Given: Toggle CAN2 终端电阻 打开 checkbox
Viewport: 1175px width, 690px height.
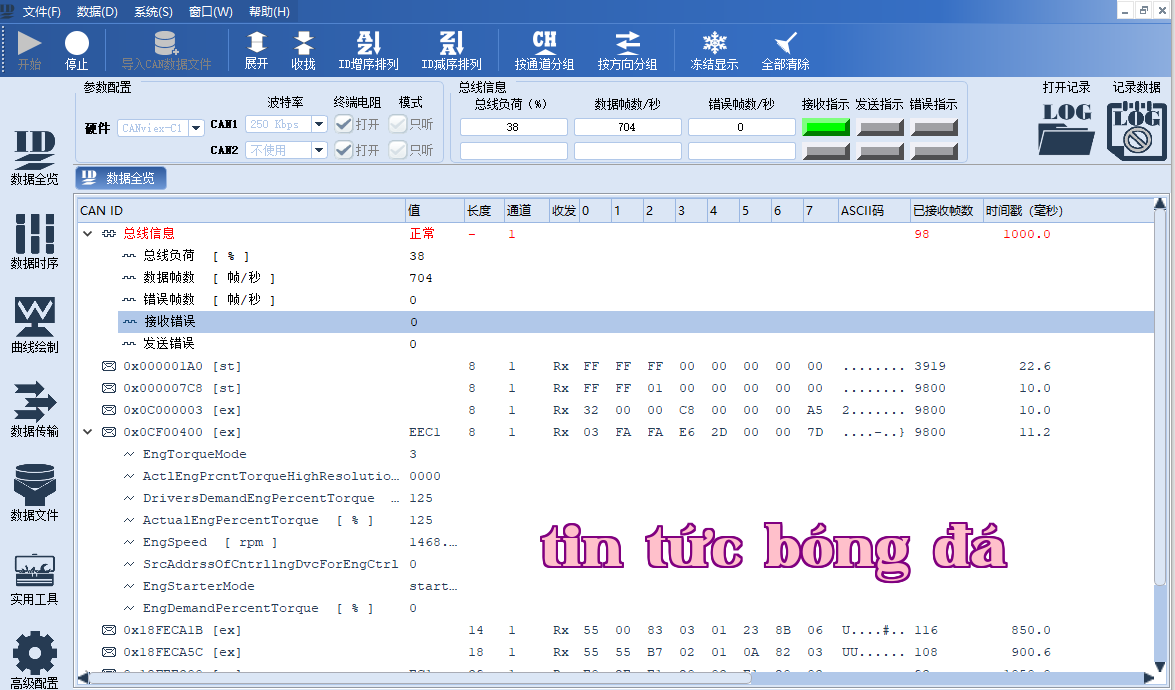Looking at the screenshot, I should pyautogui.click(x=344, y=150).
